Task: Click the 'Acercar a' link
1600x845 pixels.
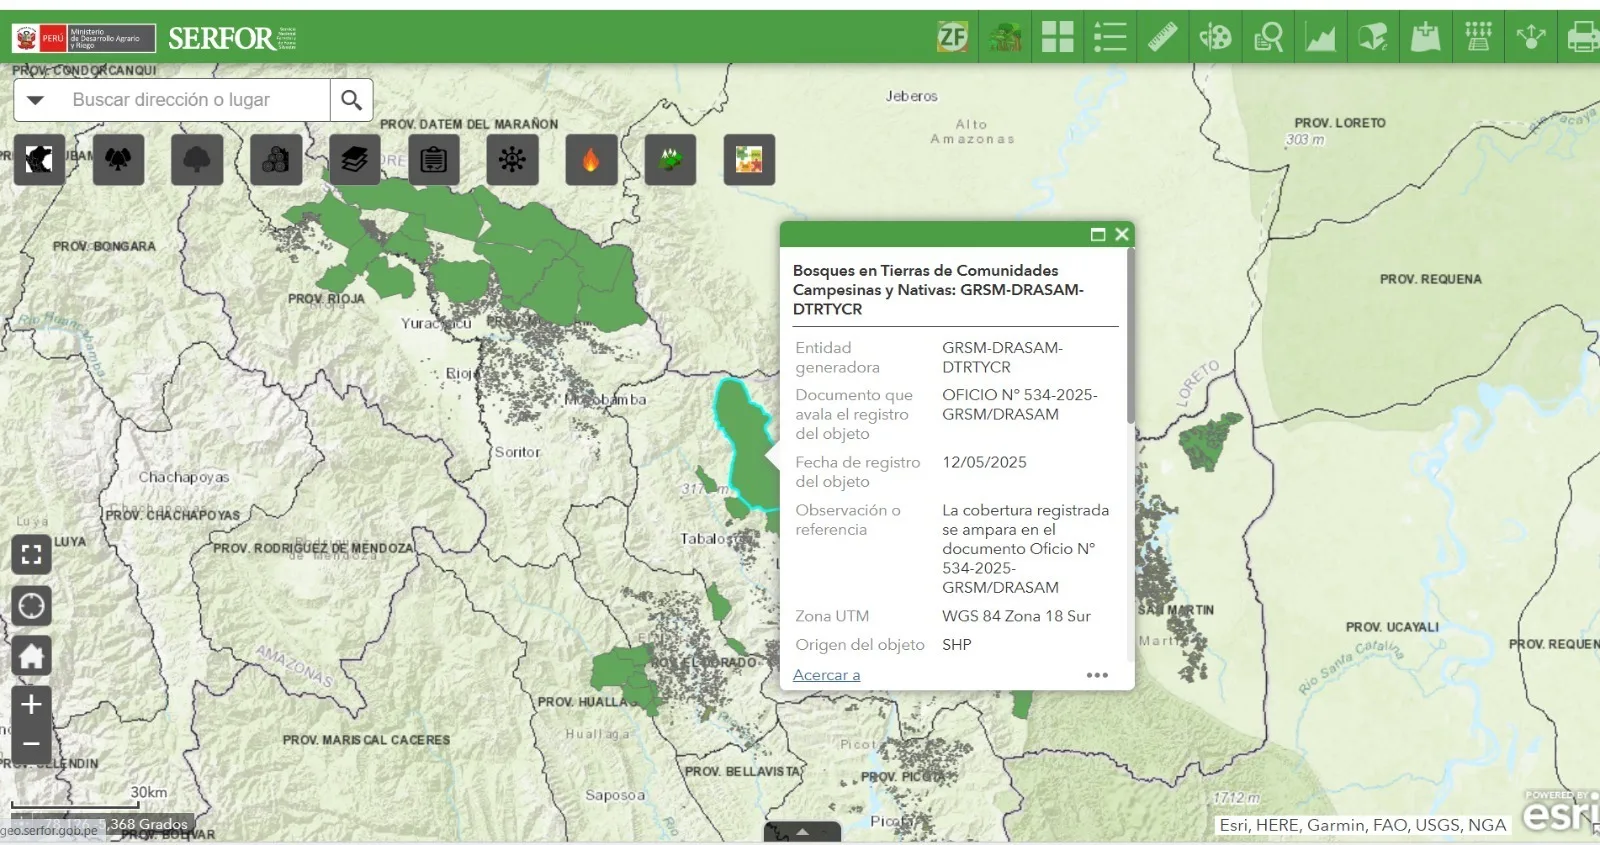Action: pos(826,675)
